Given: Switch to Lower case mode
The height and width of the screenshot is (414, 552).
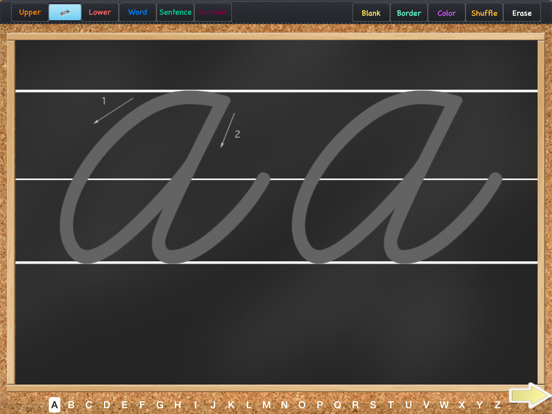Looking at the screenshot, I should pyautogui.click(x=100, y=13).
